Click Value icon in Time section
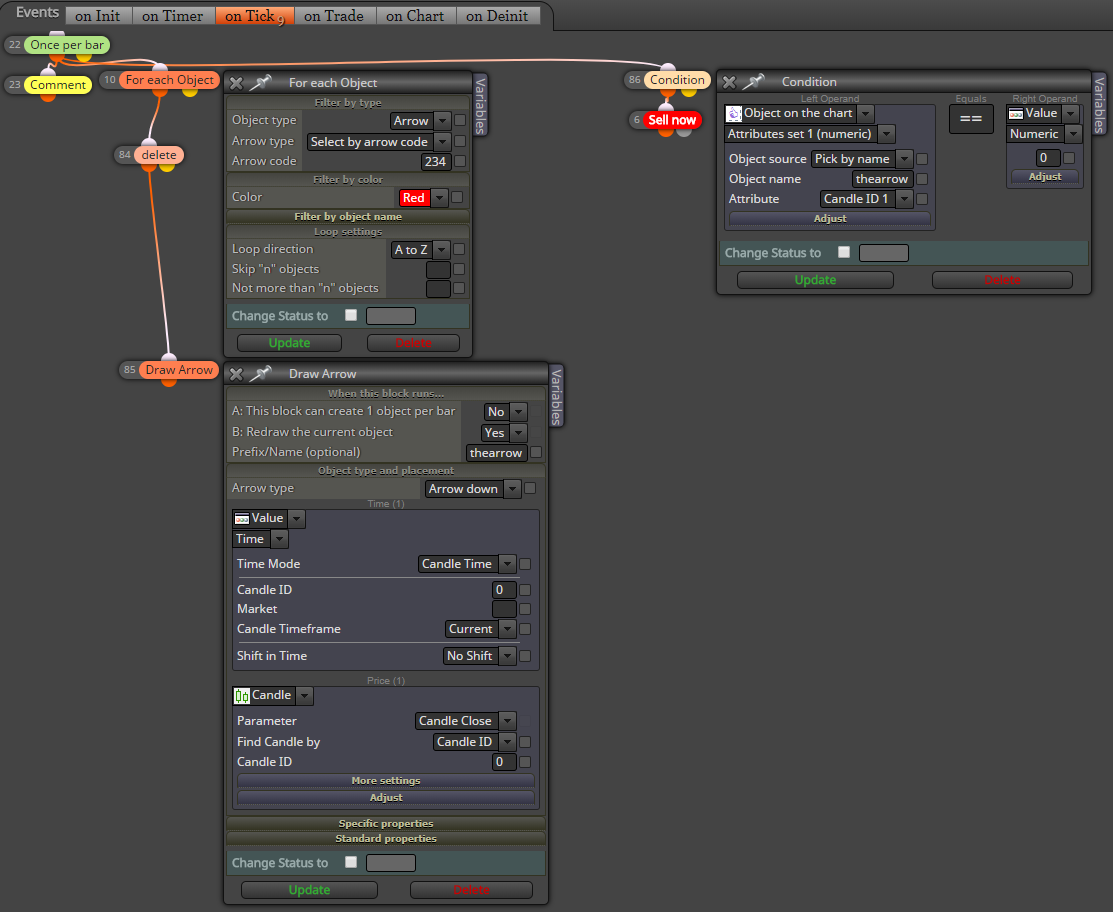 click(x=241, y=518)
